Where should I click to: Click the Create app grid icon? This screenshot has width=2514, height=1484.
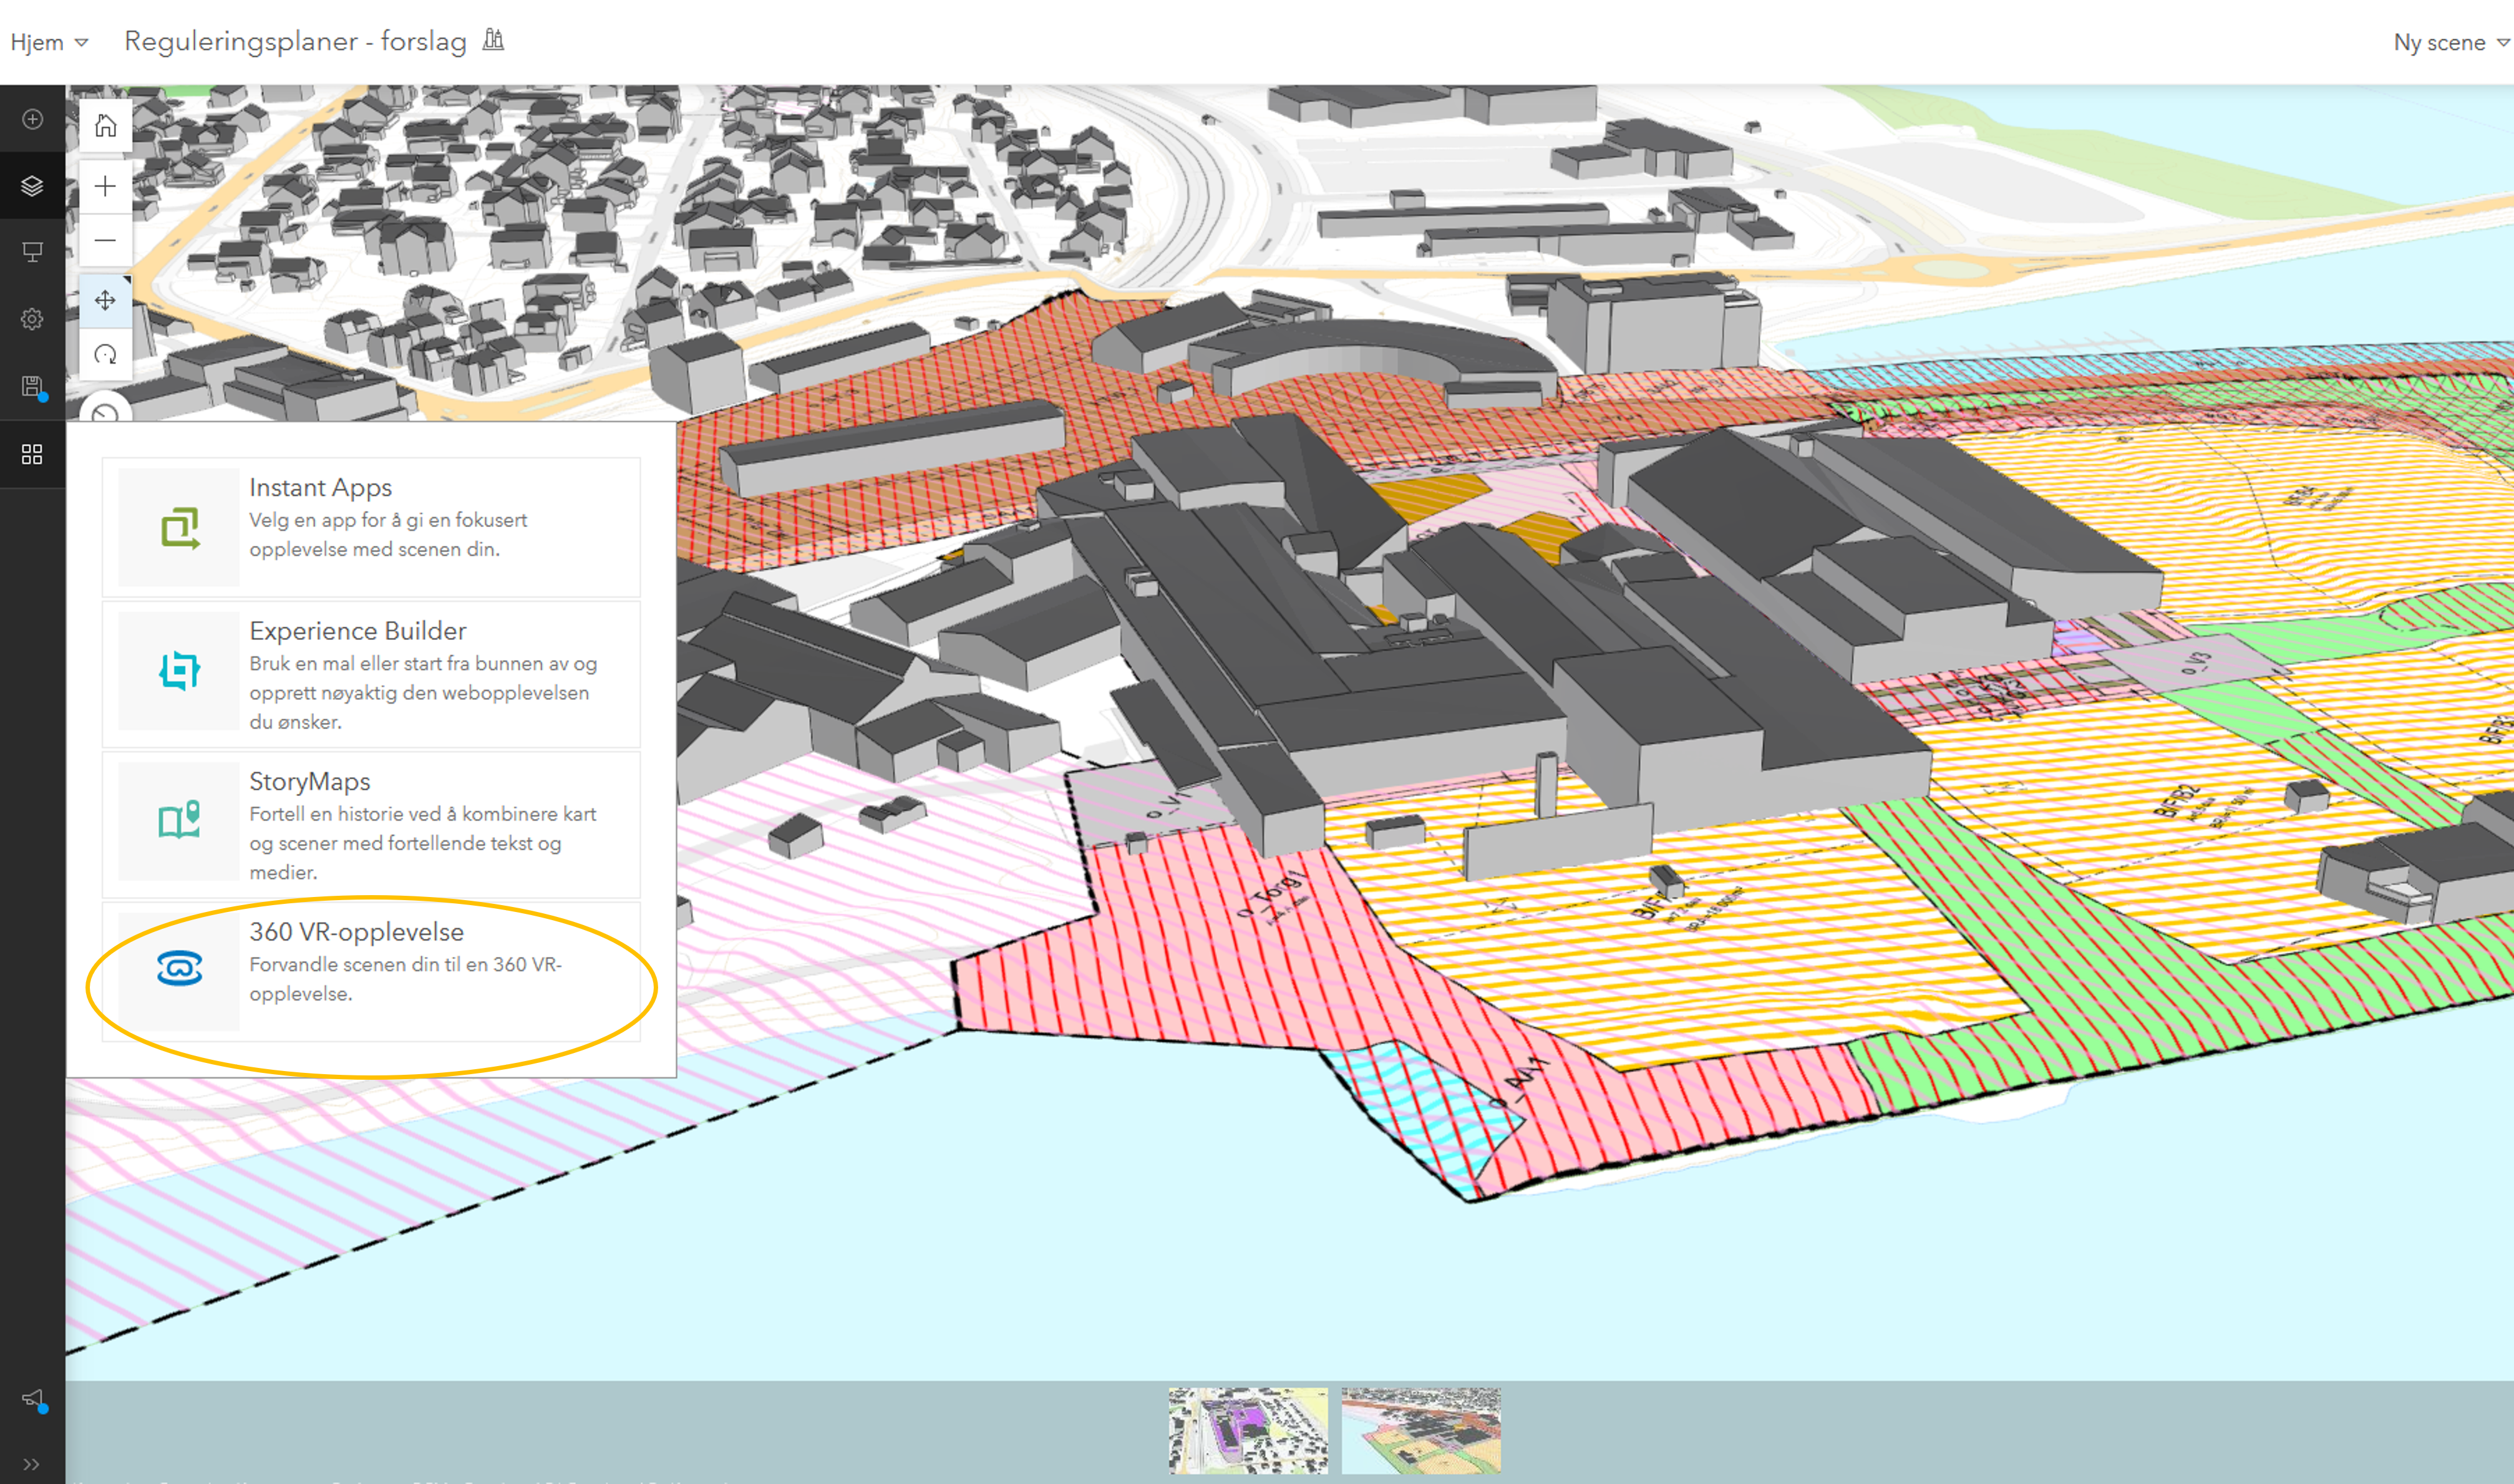click(x=32, y=454)
